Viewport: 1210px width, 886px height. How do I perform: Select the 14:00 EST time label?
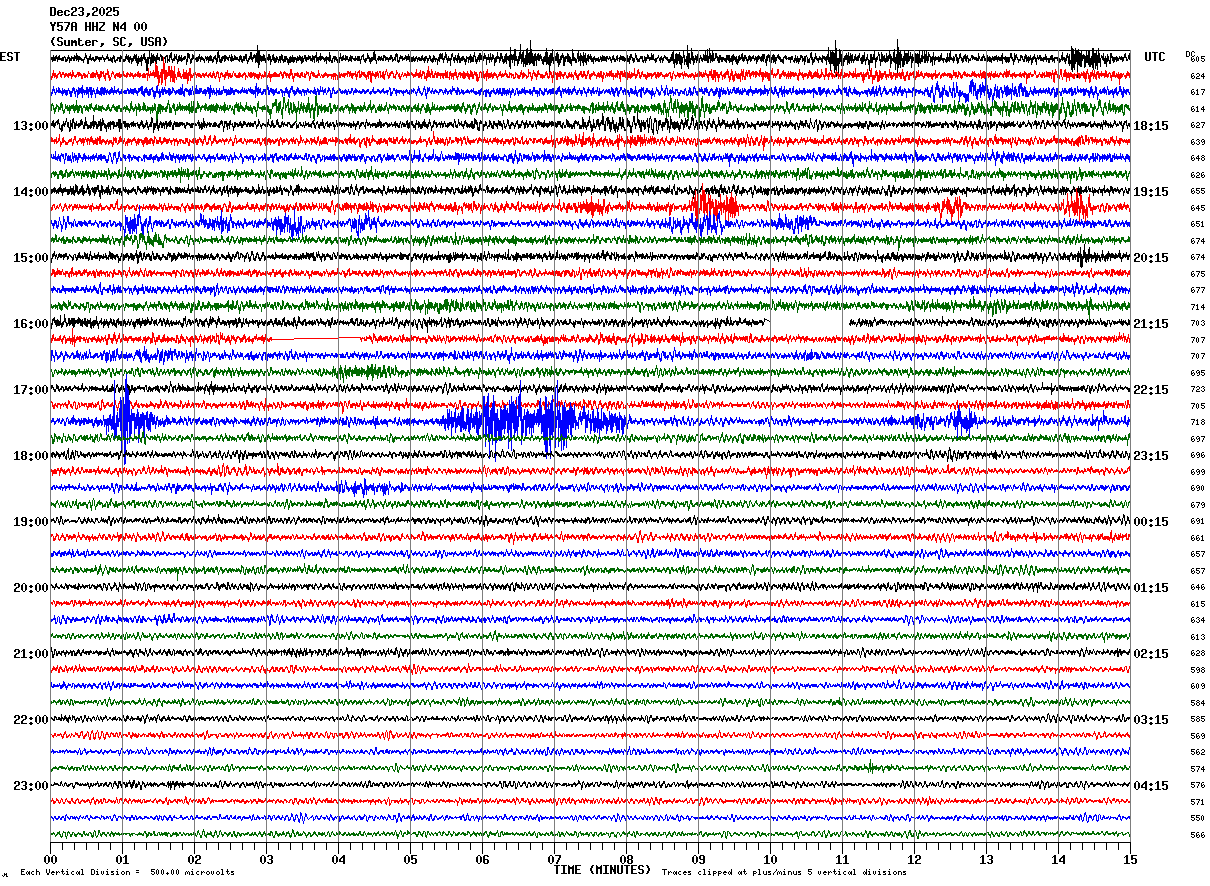[31, 192]
